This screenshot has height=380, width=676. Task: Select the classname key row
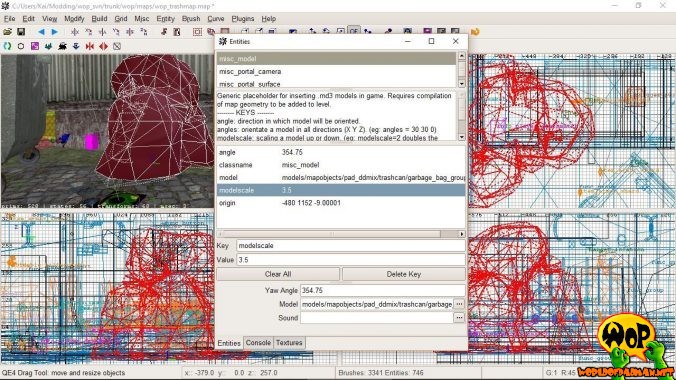[x=341, y=165]
